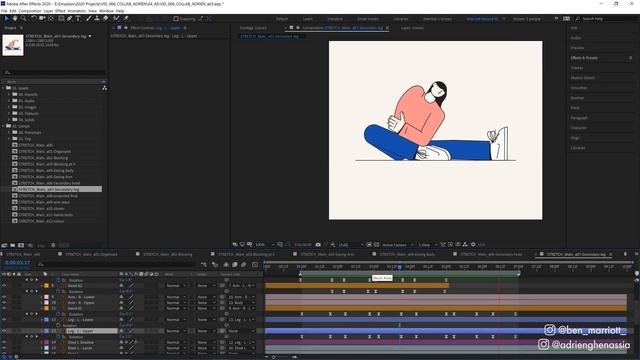Open the resolution (Full) dropdown
This screenshot has height=360, width=640.
[x=350, y=244]
